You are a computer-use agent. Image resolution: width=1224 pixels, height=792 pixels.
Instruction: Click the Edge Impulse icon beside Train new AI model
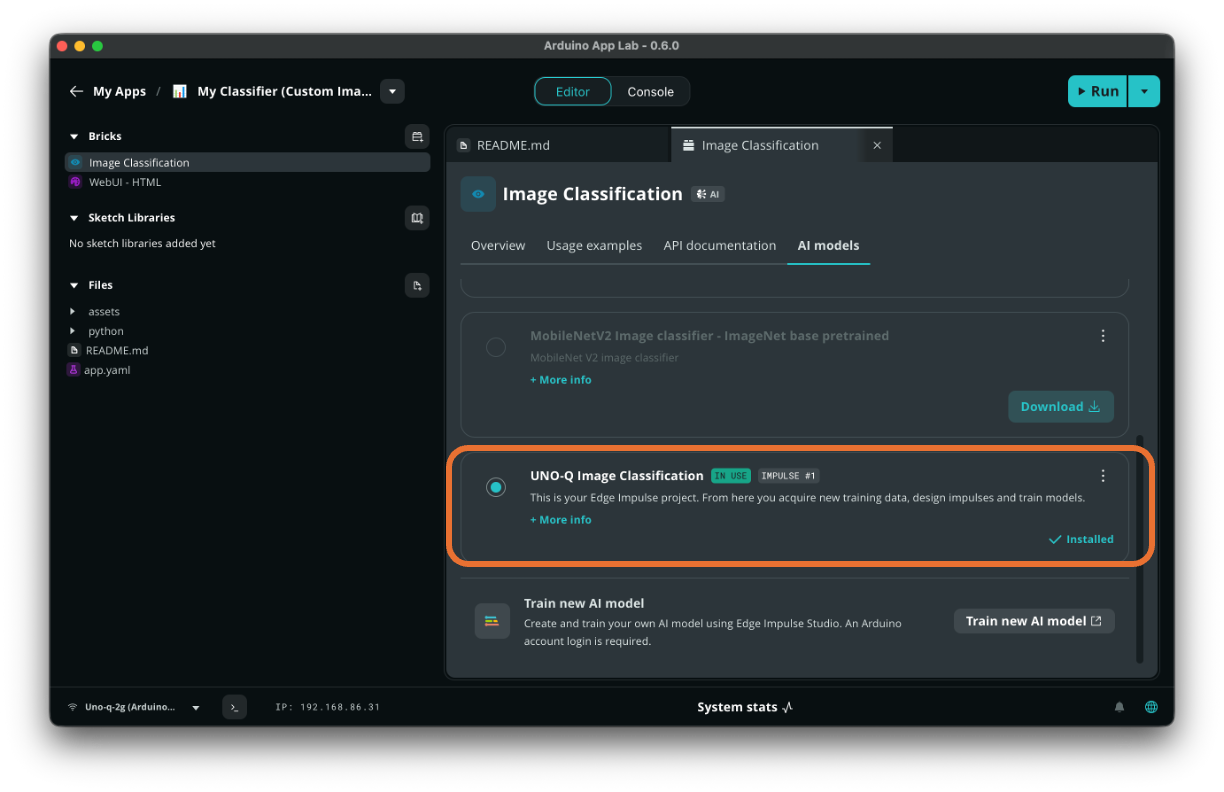click(492, 621)
